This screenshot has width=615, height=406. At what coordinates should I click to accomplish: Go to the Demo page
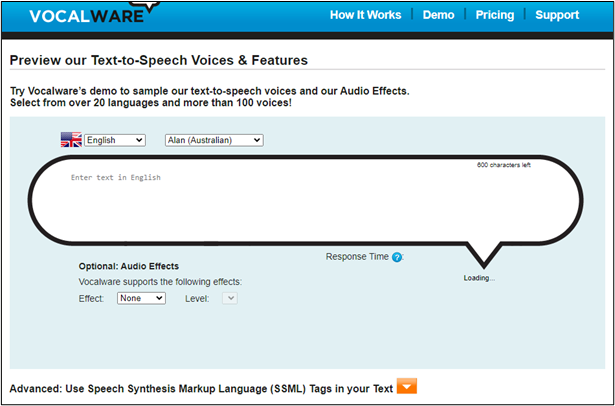point(439,15)
